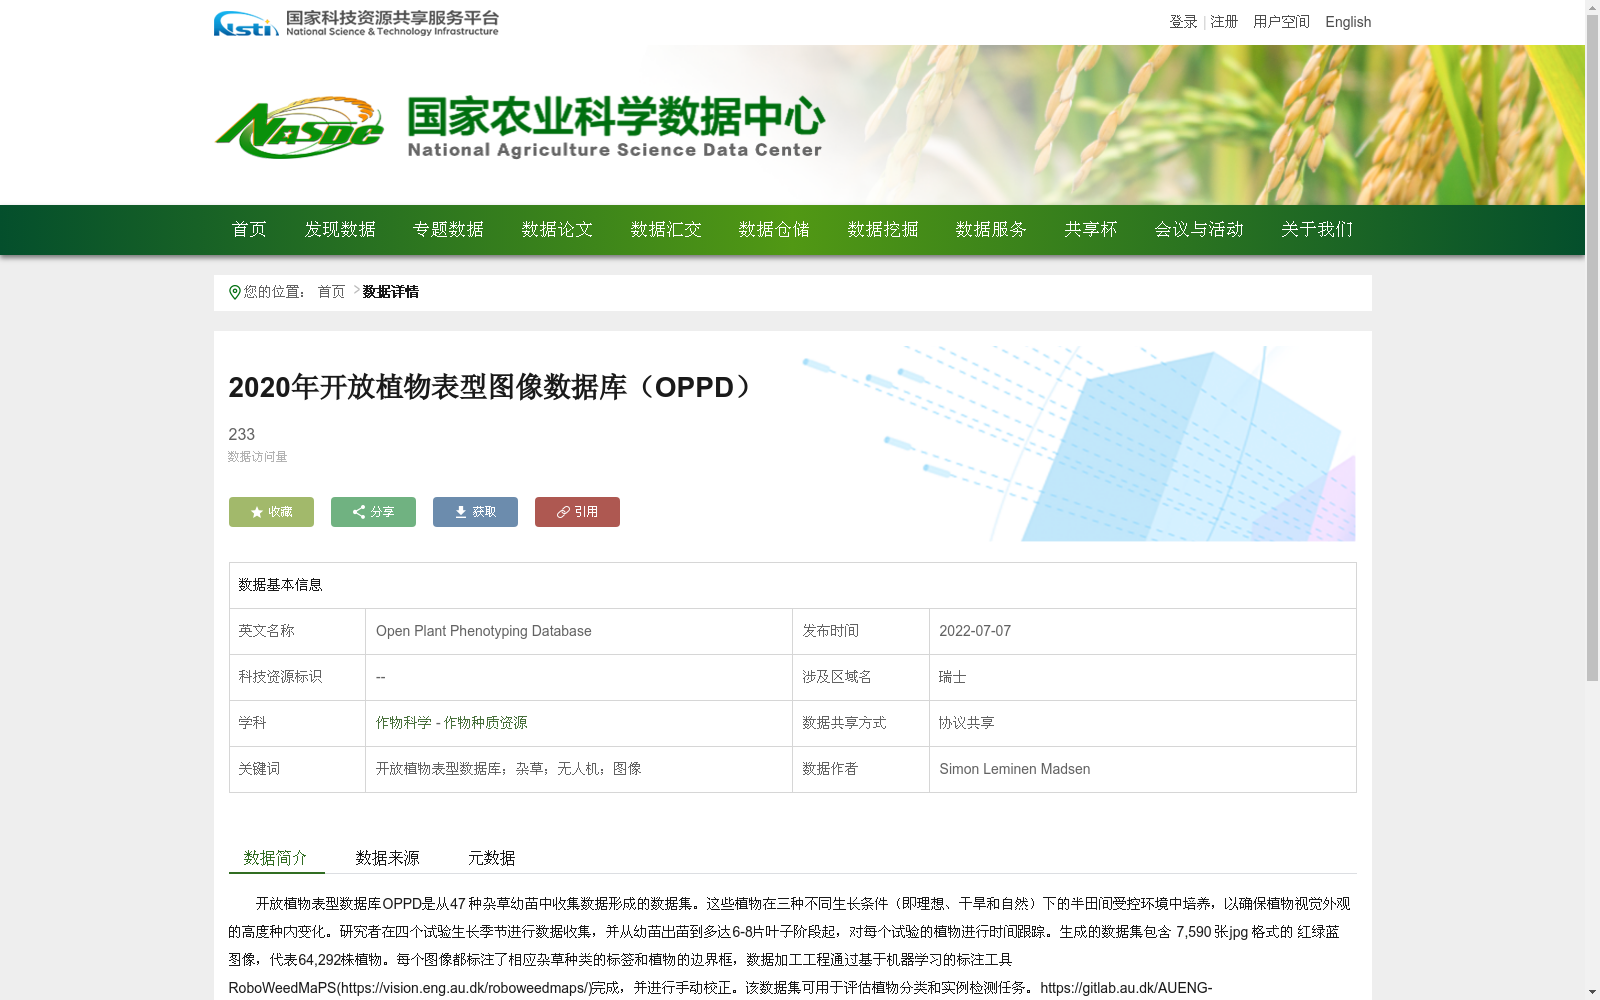Screen dimensions: 1600x1000
Task: Click the 科技资源标识 label cell
Action: [298, 678]
